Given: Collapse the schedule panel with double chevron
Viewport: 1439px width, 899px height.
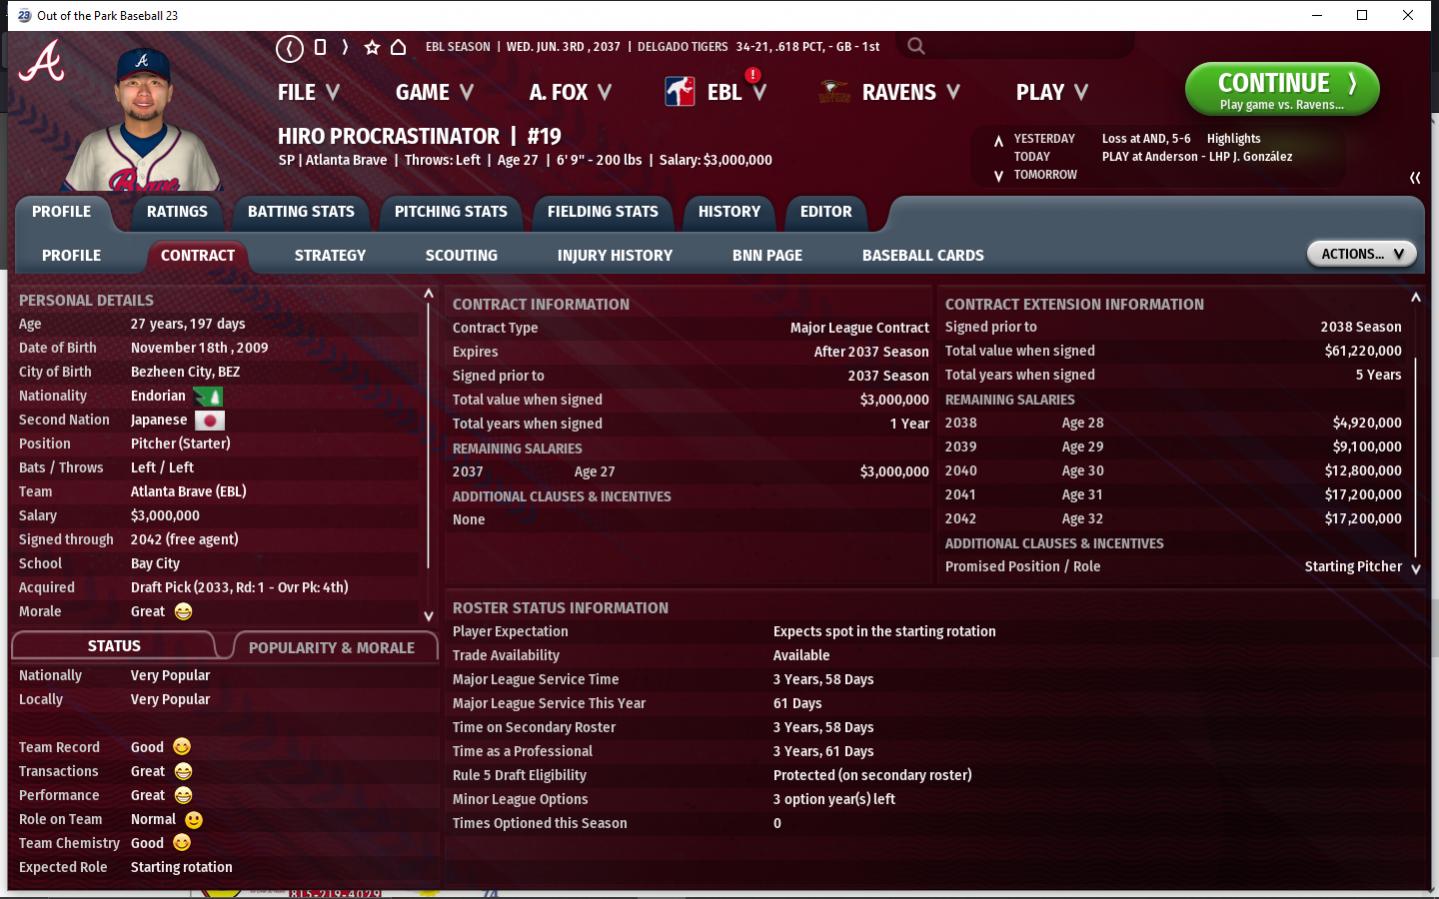Looking at the screenshot, I should click(1414, 177).
